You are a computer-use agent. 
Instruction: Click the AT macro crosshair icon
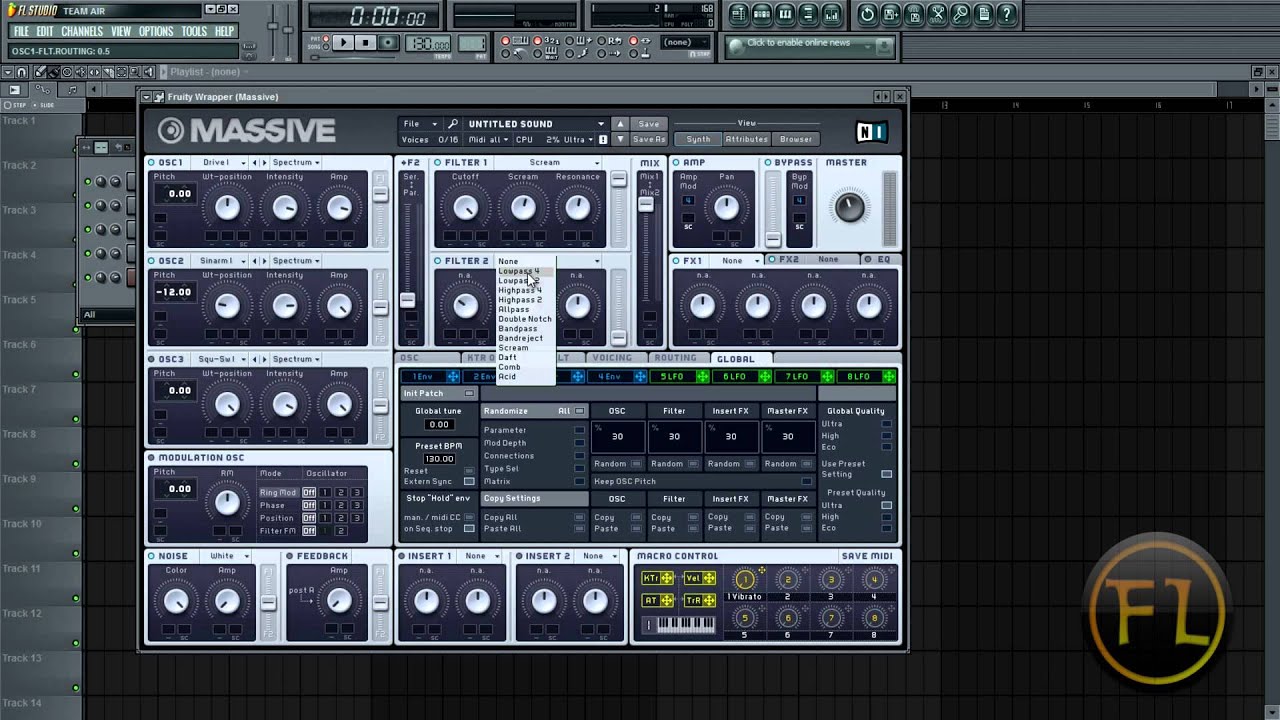[667, 600]
